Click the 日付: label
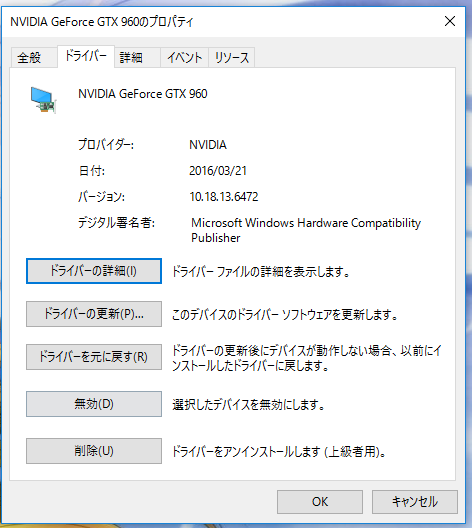This screenshot has width=472, height=528. 92,171
